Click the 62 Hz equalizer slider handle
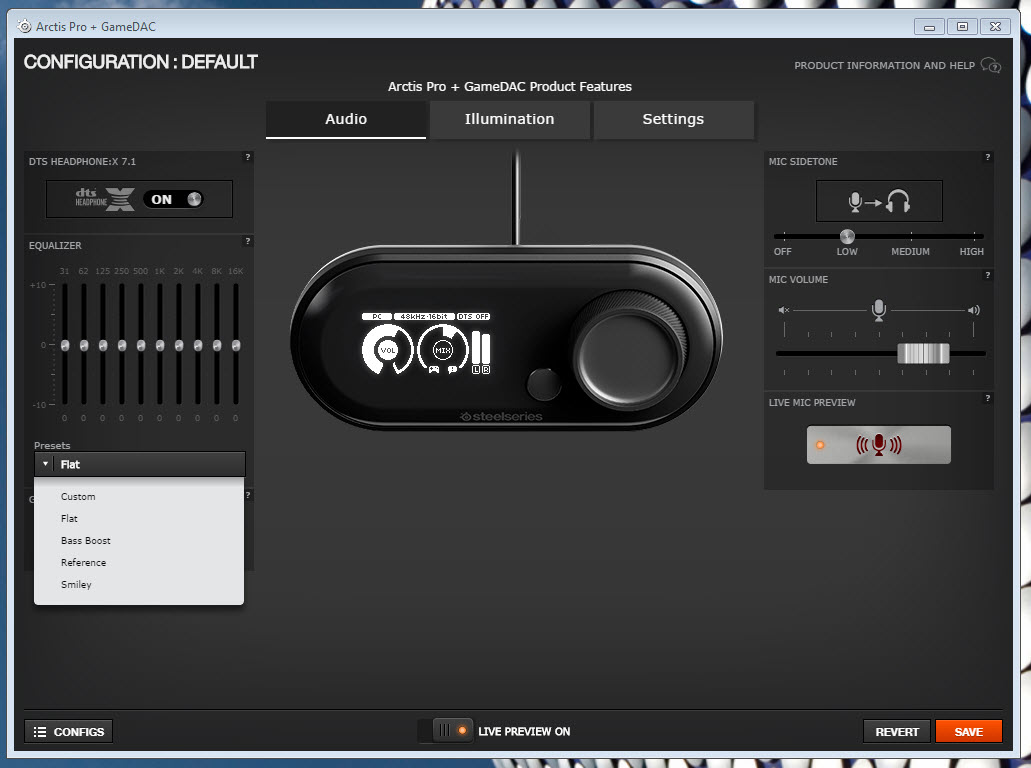The height and width of the screenshot is (768, 1031). (84, 345)
